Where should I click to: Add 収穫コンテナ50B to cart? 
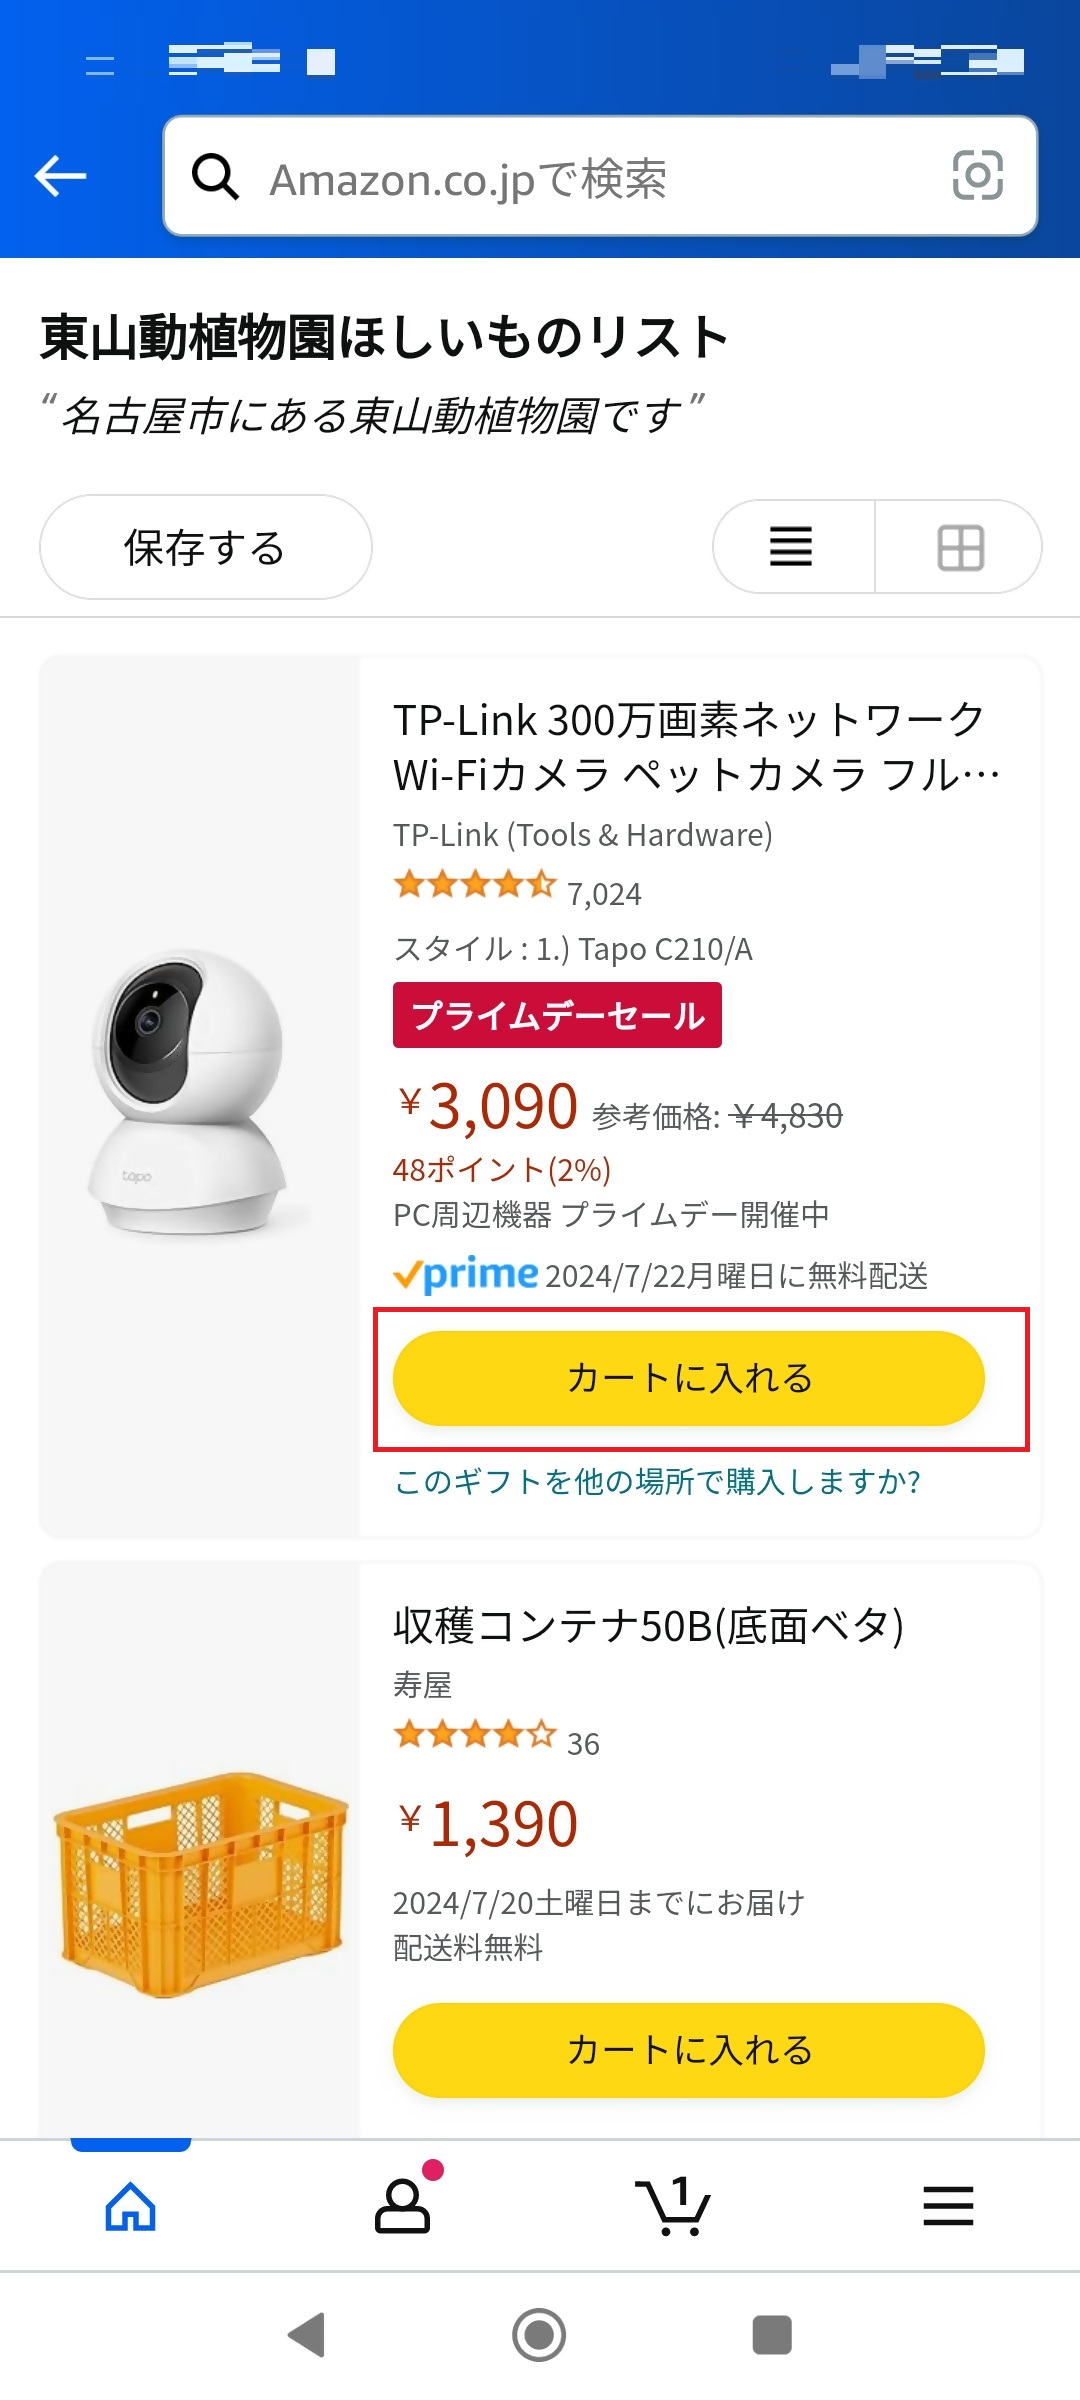(x=688, y=2050)
